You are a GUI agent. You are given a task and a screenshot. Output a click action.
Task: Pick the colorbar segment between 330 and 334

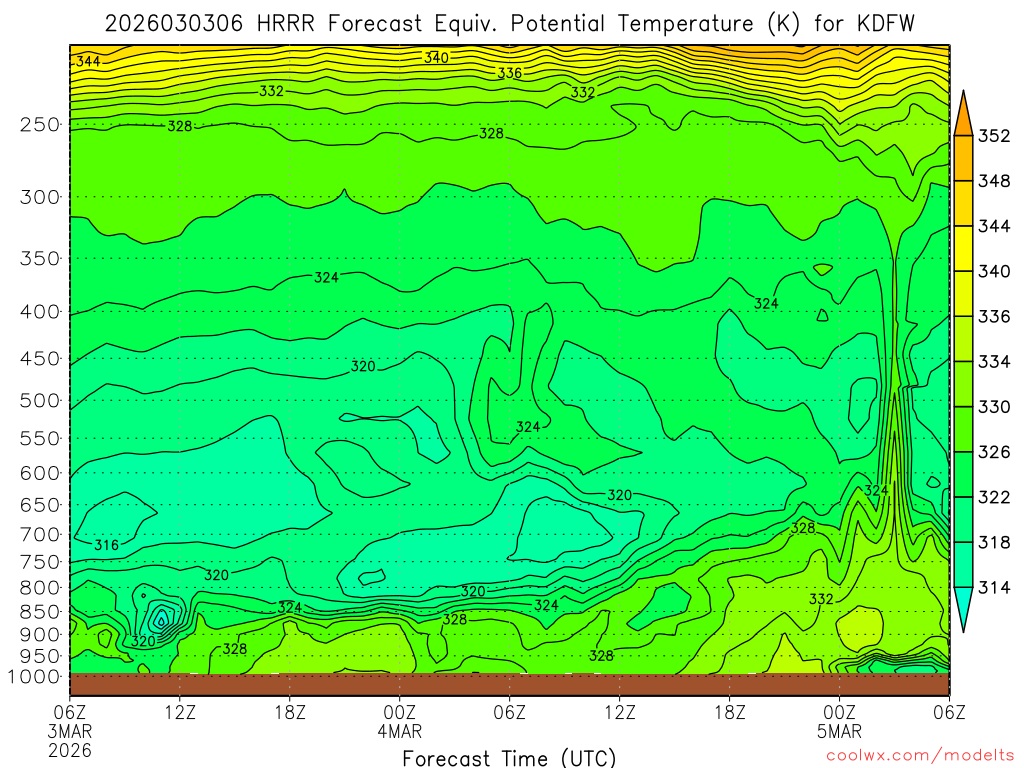[x=963, y=385]
